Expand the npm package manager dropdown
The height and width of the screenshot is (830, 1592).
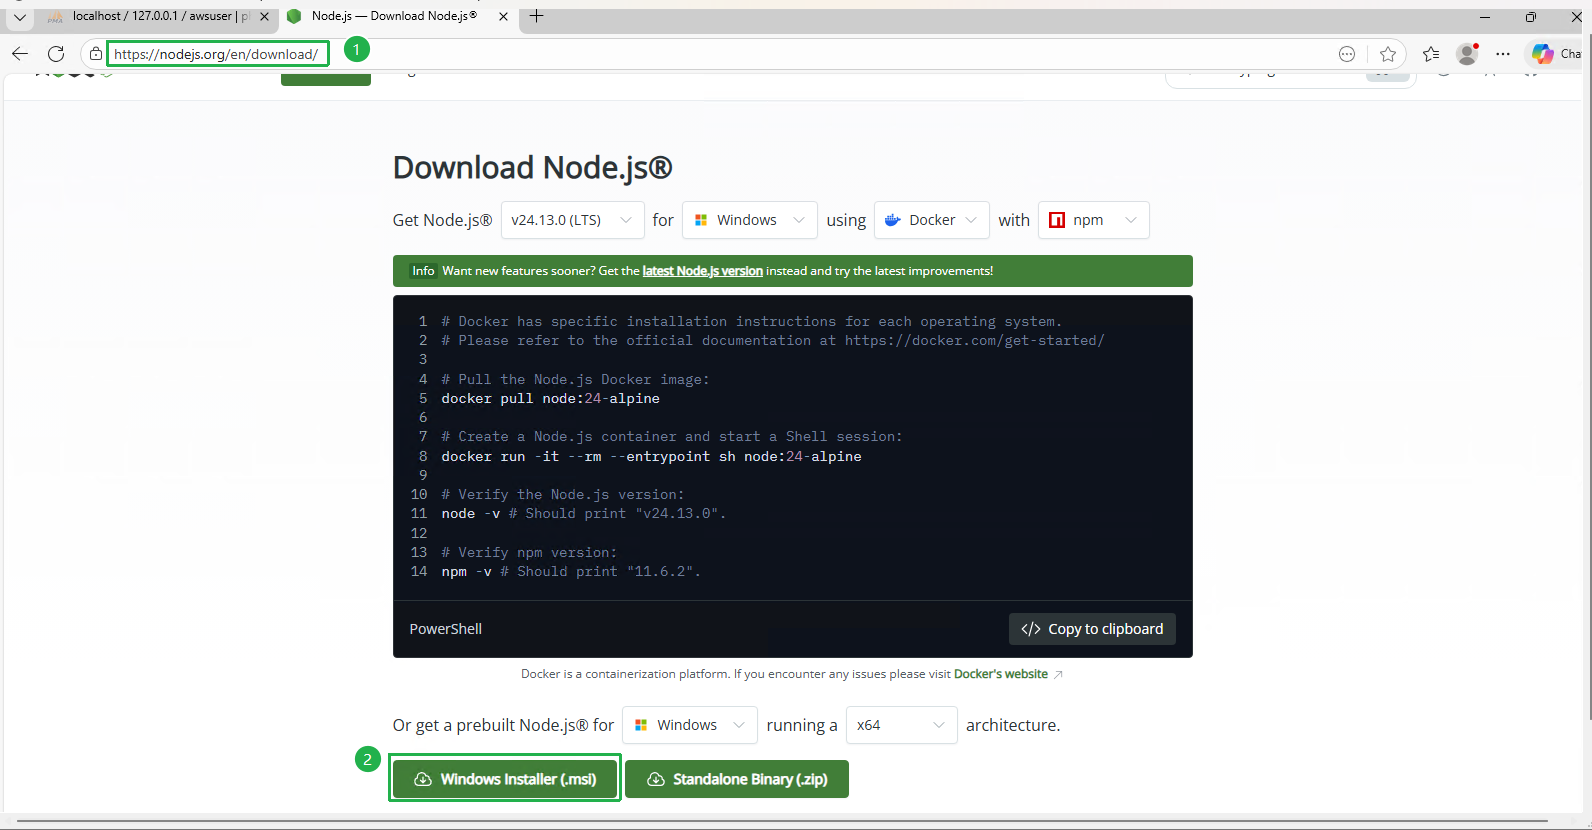pyautogui.click(x=1094, y=220)
